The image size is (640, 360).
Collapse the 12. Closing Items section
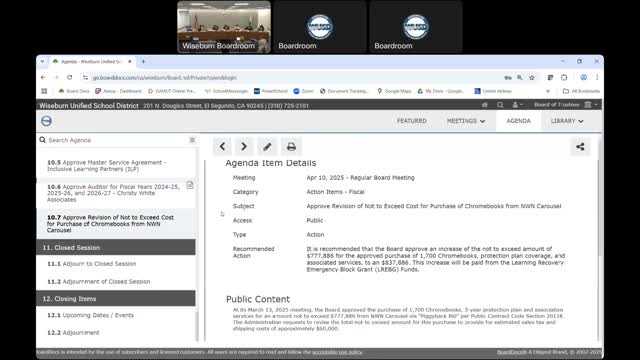(x=116, y=299)
